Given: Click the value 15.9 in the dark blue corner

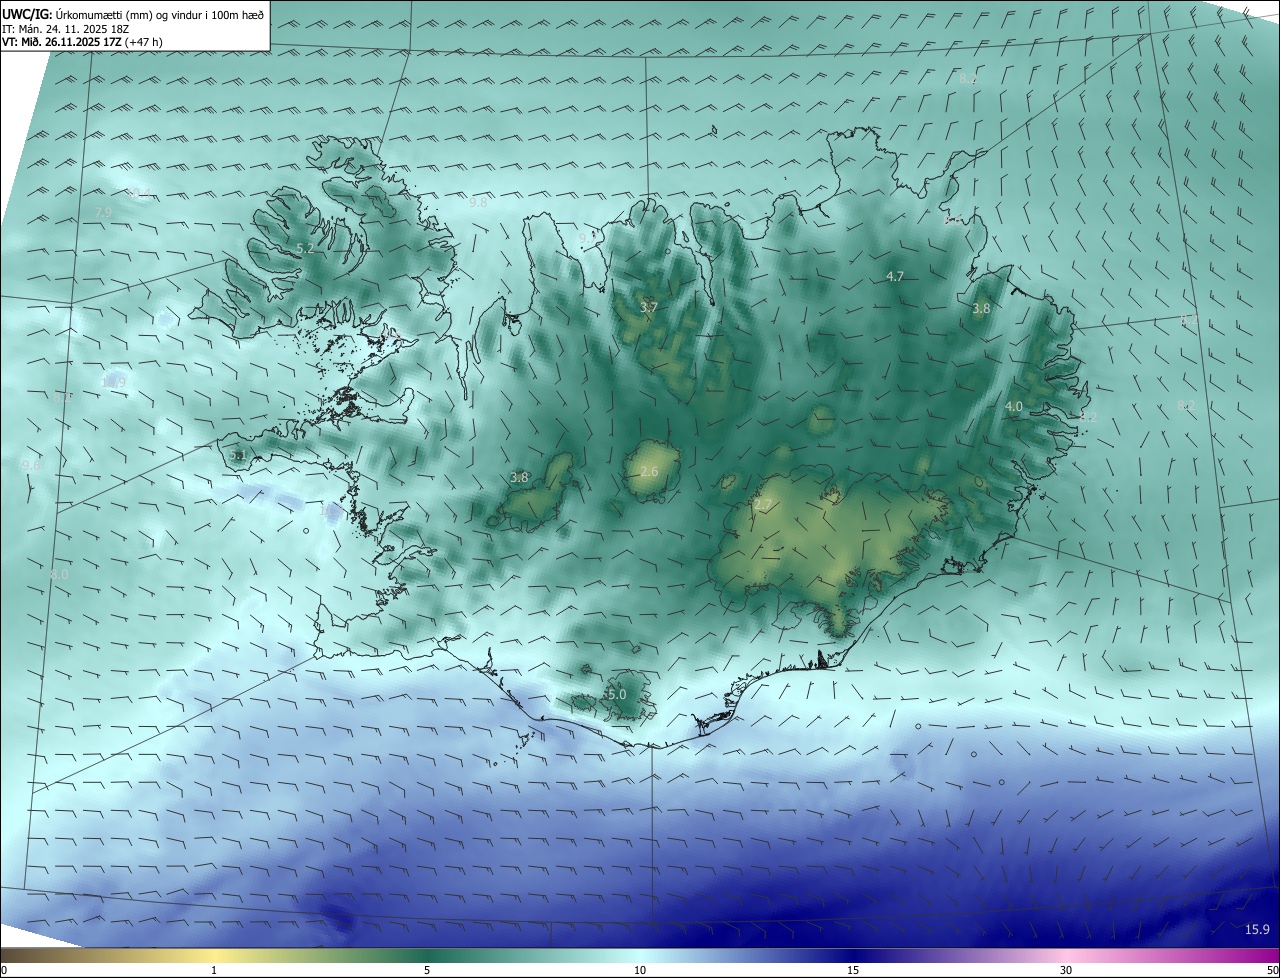Looking at the screenshot, I should pos(1257,930).
